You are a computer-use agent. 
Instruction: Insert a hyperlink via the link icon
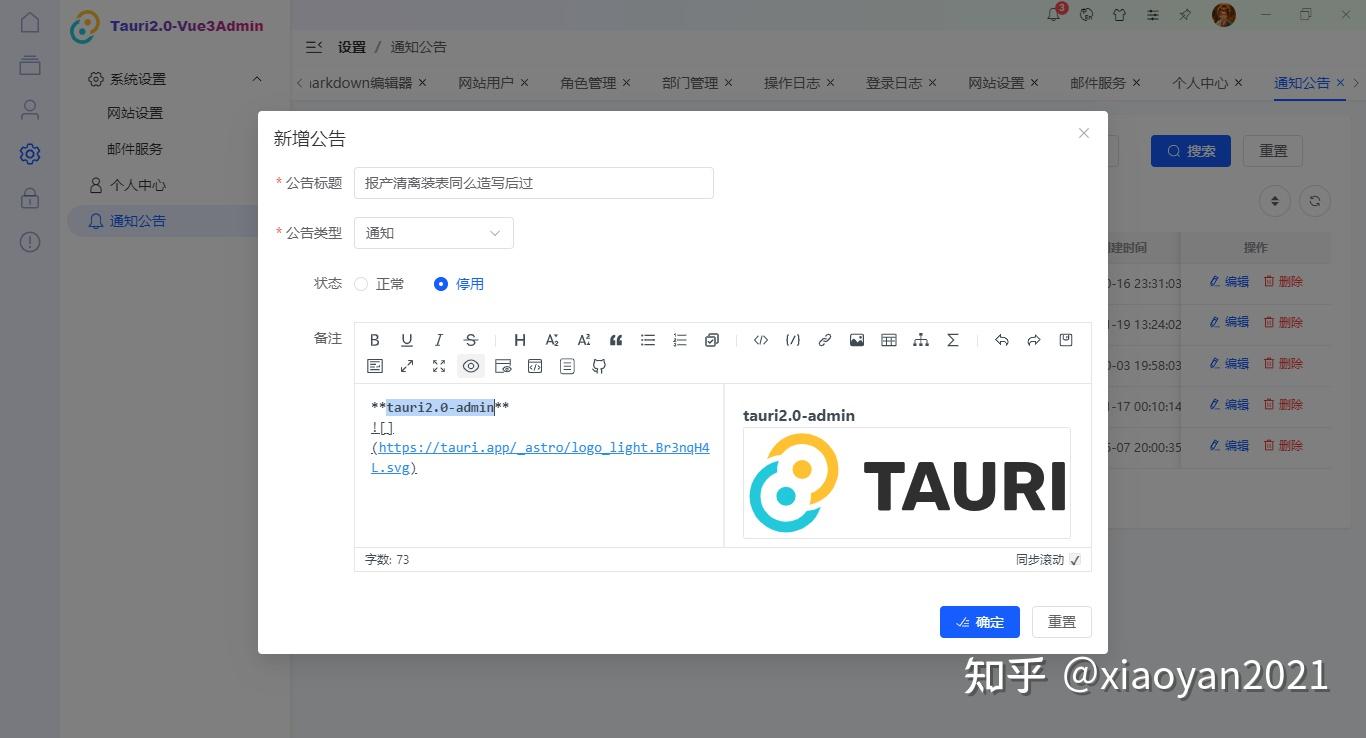pyautogui.click(x=824, y=340)
